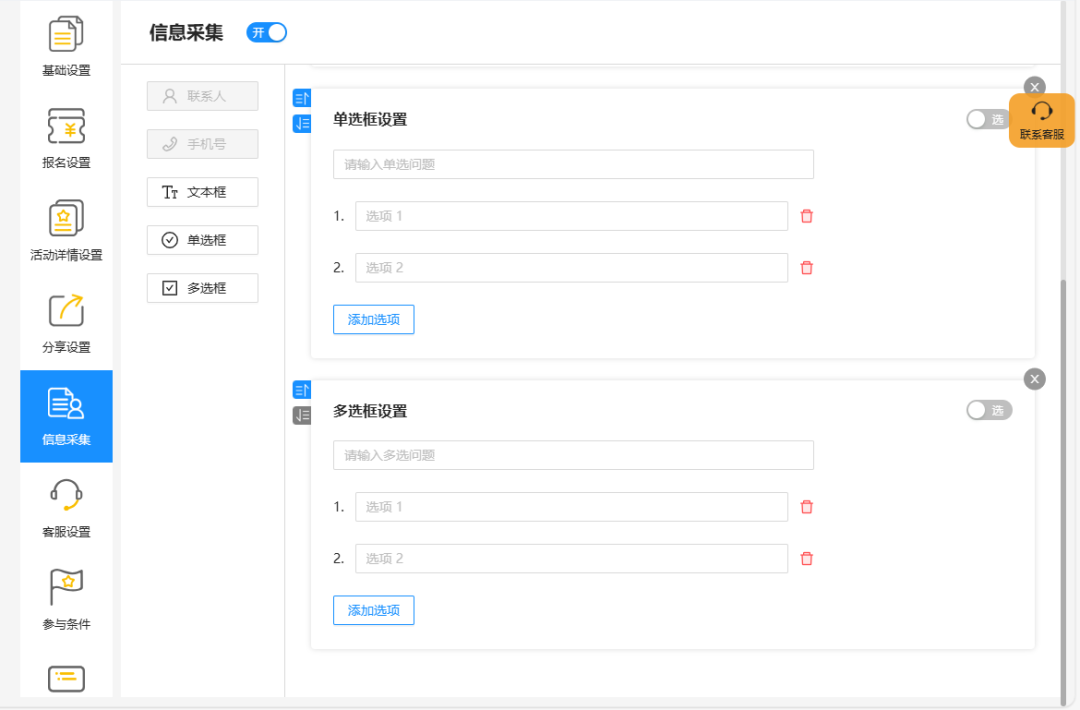Delete 选项 2 in 多选框设置 via trash icon
The width and height of the screenshot is (1080, 710).
(x=806, y=558)
